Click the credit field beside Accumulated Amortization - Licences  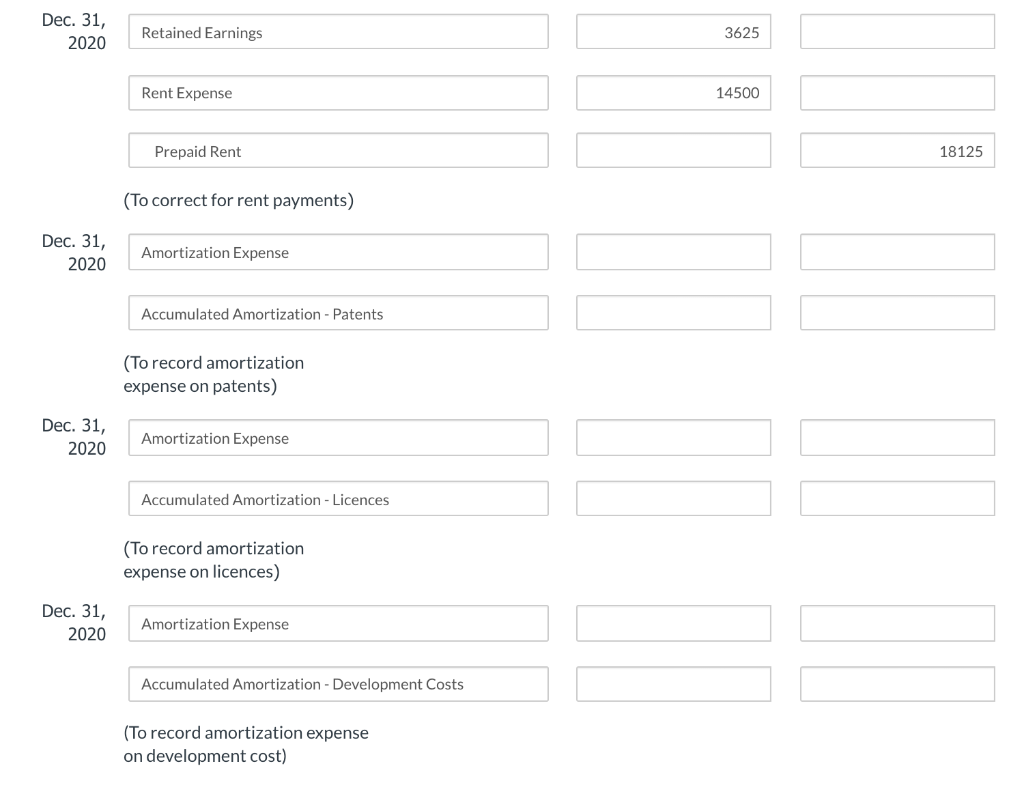click(896, 497)
